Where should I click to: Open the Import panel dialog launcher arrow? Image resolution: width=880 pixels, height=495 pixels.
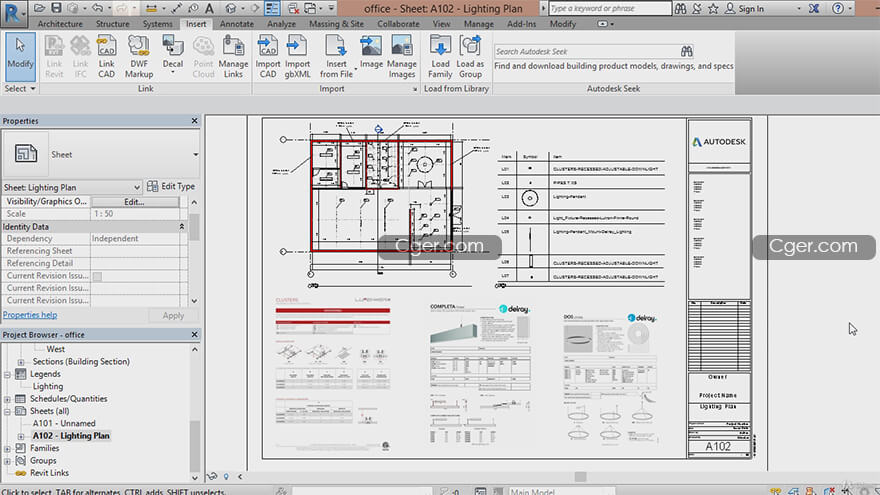415,89
